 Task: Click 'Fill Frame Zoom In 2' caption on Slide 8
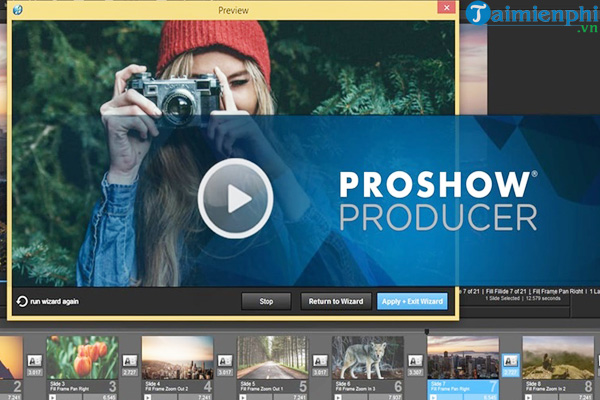[546, 389]
